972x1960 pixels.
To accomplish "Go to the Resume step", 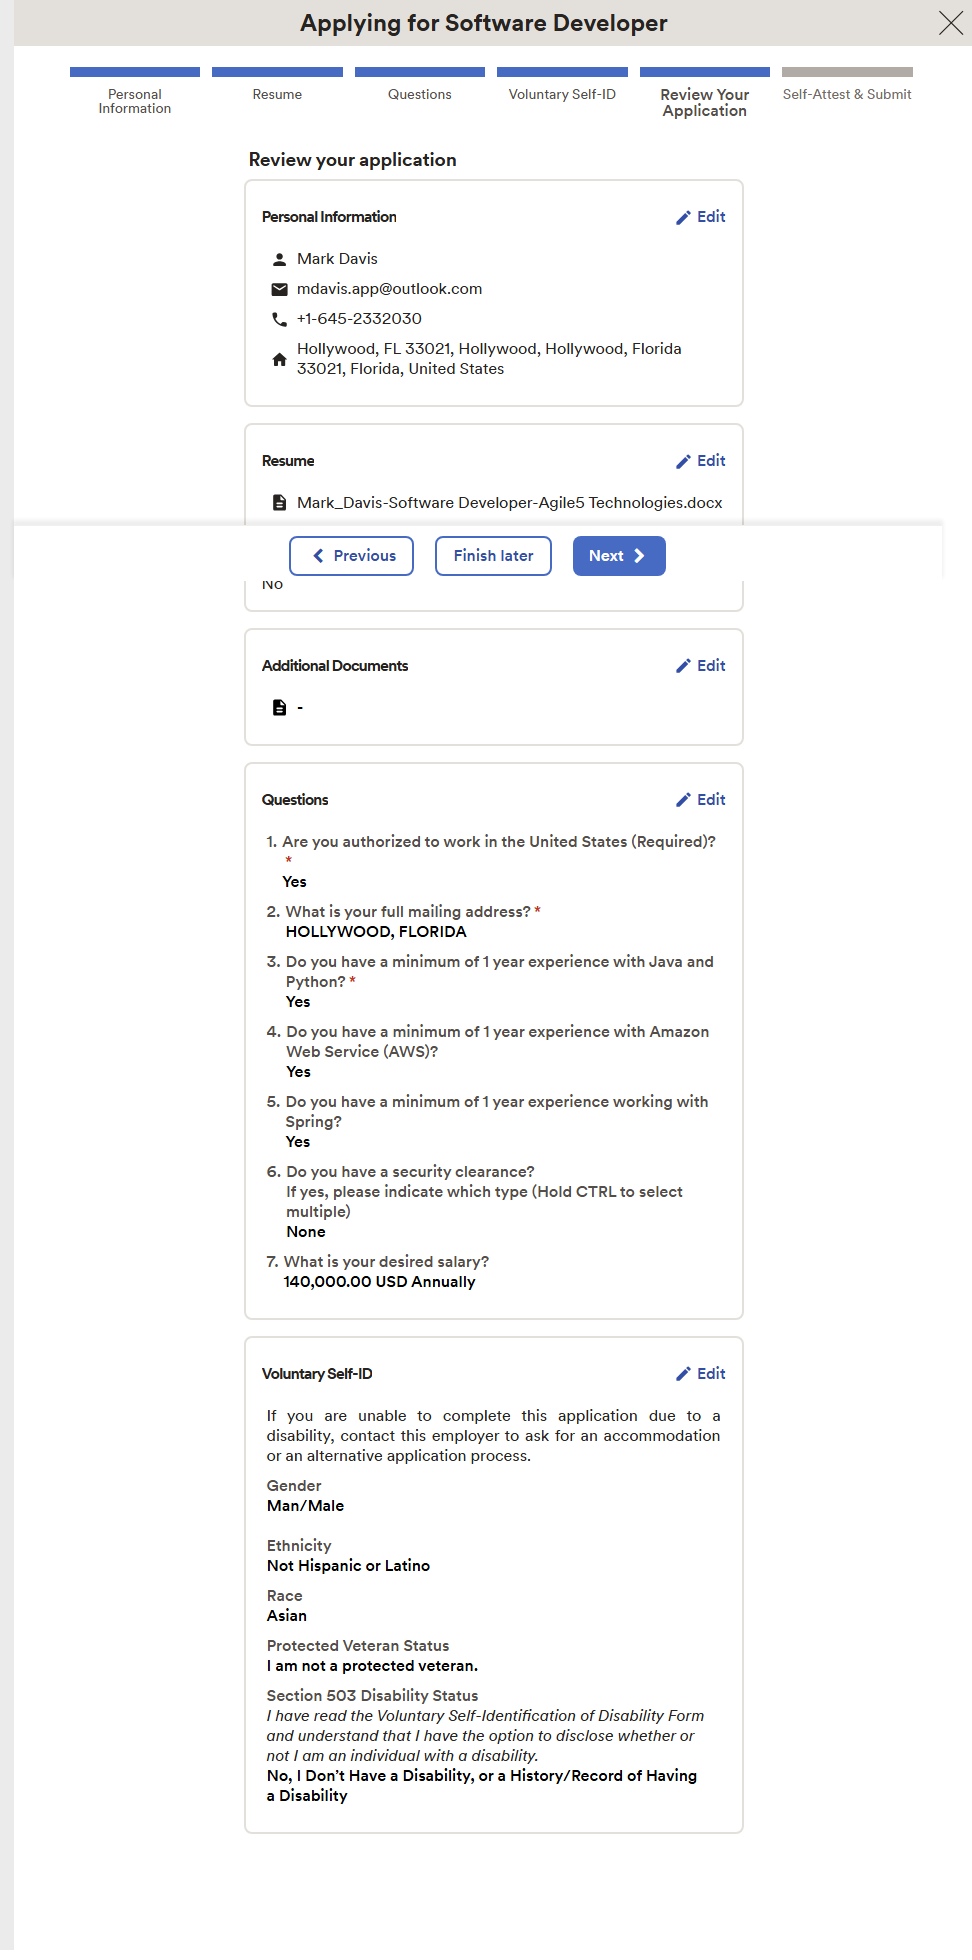I will tap(277, 94).
